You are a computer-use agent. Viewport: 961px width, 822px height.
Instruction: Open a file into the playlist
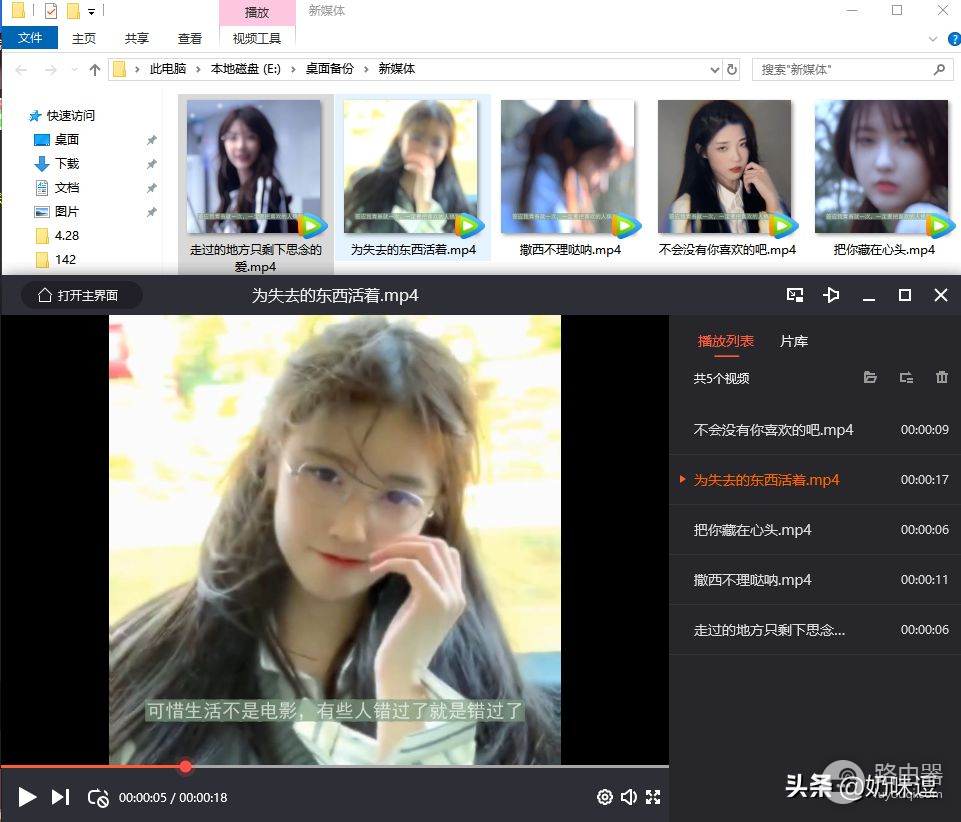(x=870, y=378)
